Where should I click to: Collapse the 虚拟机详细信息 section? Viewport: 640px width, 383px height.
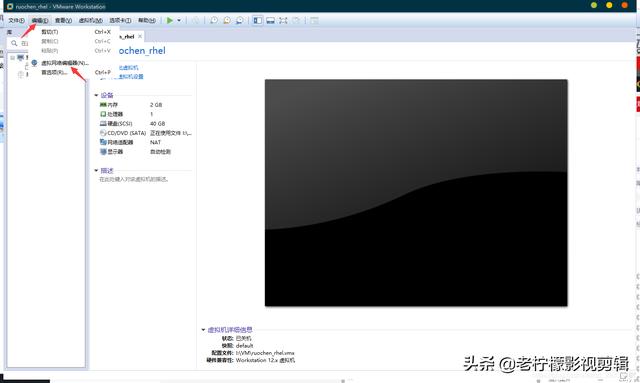[x=203, y=330]
